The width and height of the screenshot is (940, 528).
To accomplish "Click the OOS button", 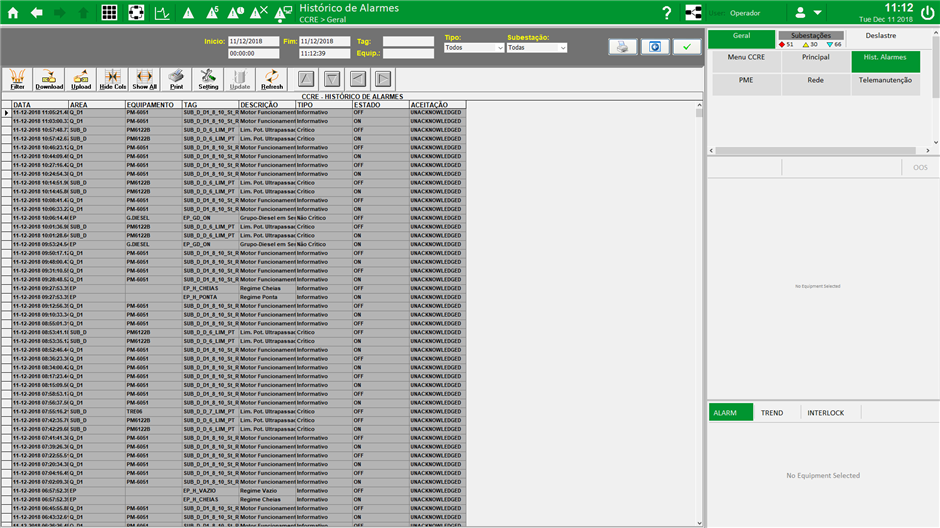I will click(x=920, y=167).
